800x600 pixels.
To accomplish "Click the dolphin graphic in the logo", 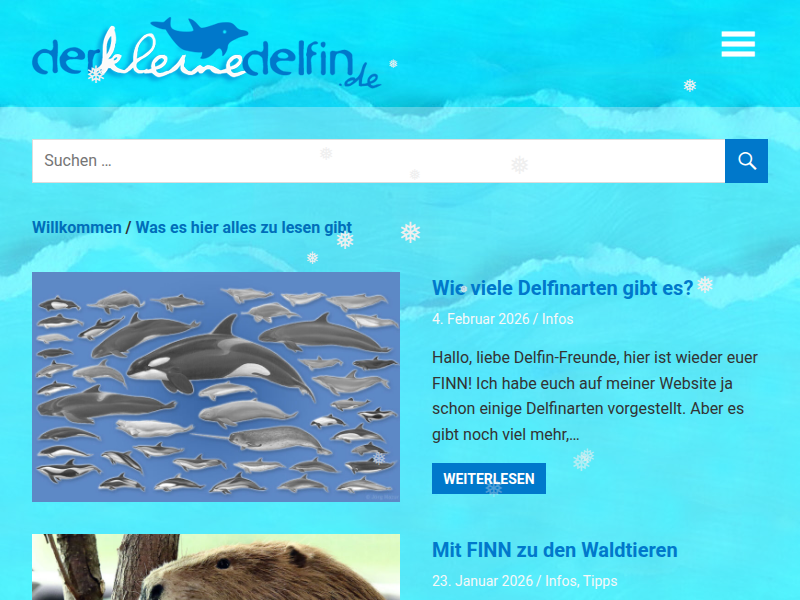I will tap(200, 37).
